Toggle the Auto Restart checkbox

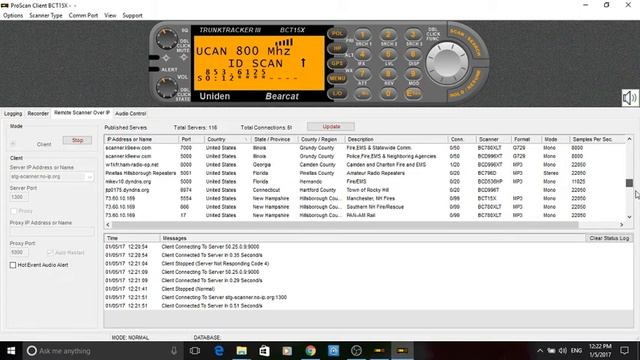pyautogui.click(x=50, y=253)
